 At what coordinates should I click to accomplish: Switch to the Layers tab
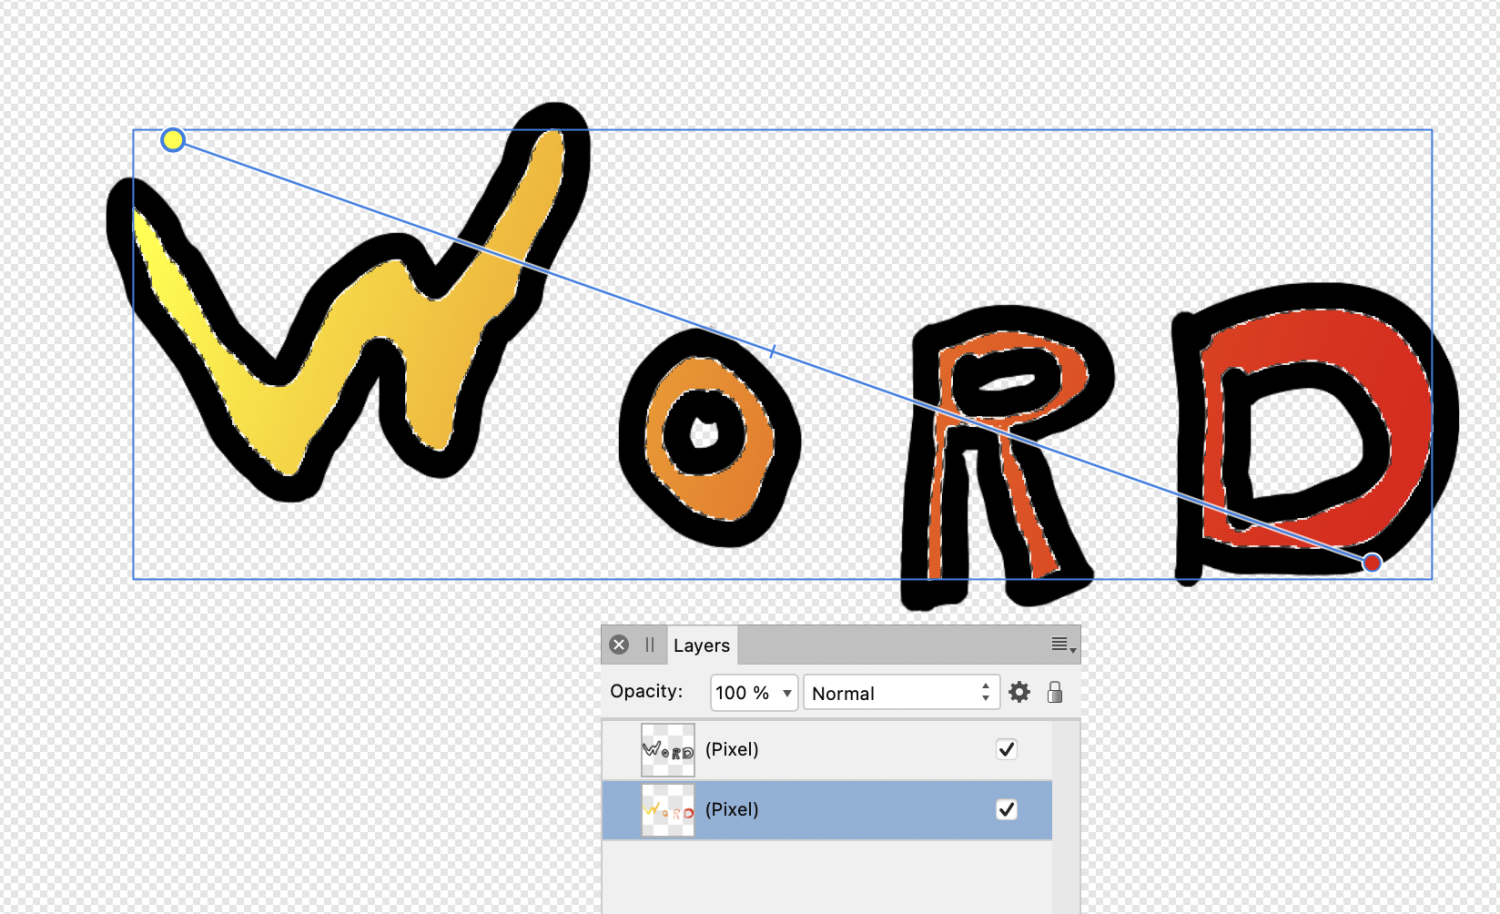pos(701,645)
